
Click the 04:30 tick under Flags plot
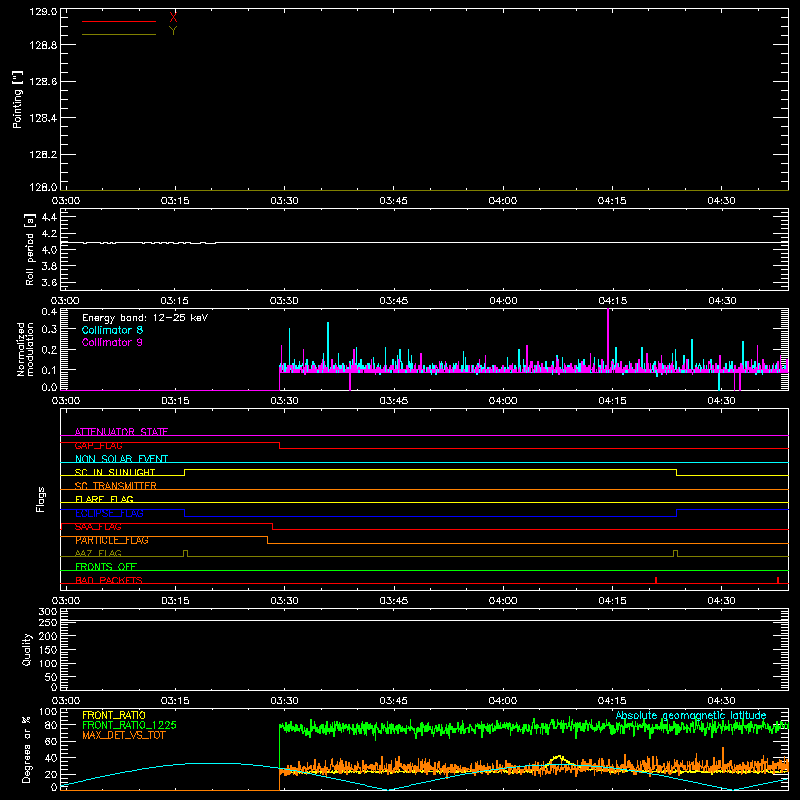pos(721,601)
